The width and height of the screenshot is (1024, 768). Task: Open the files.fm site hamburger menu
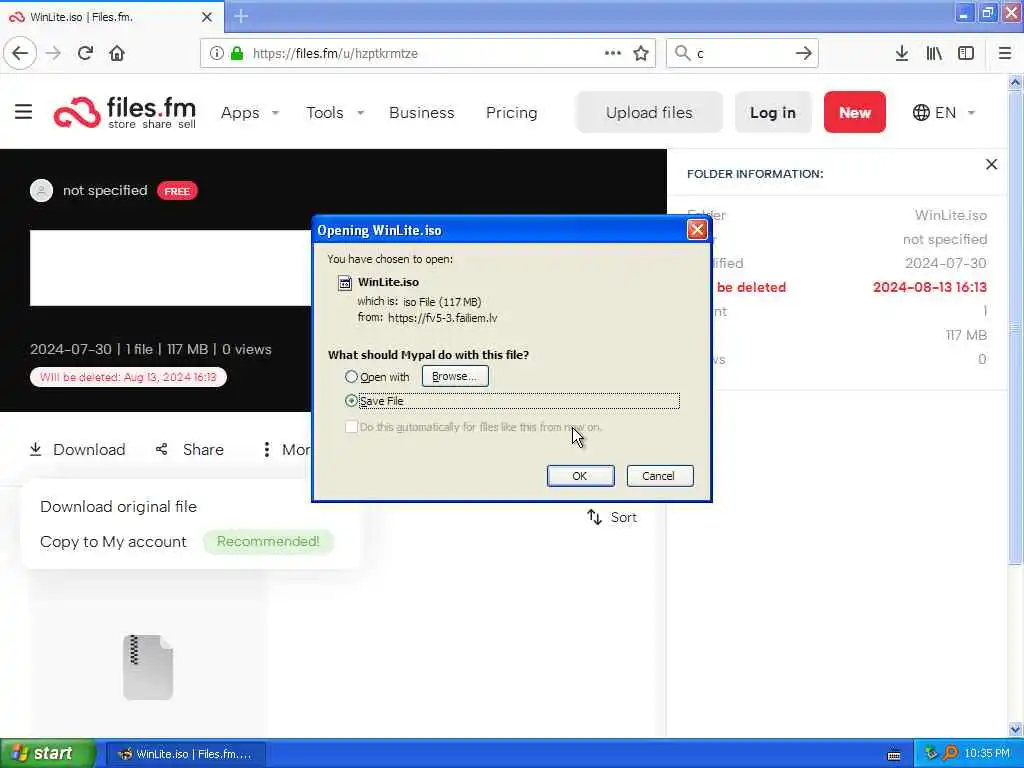[24, 112]
